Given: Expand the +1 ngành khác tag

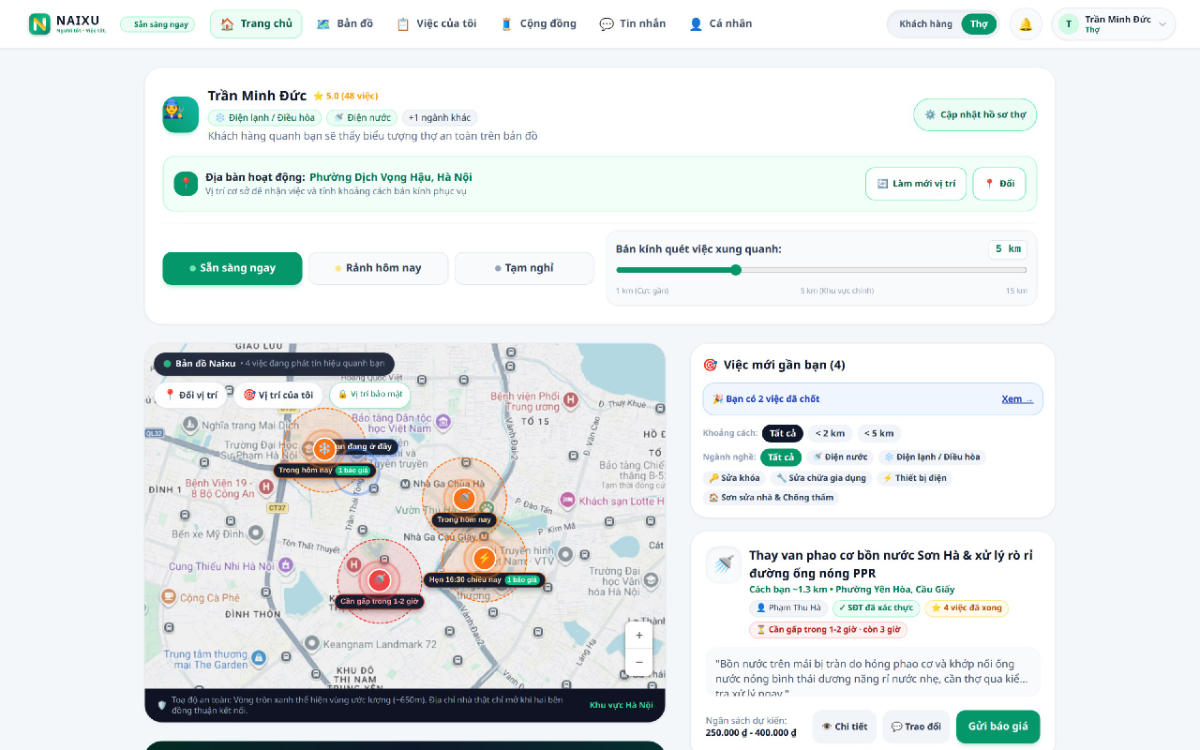Looking at the screenshot, I should click(440, 118).
